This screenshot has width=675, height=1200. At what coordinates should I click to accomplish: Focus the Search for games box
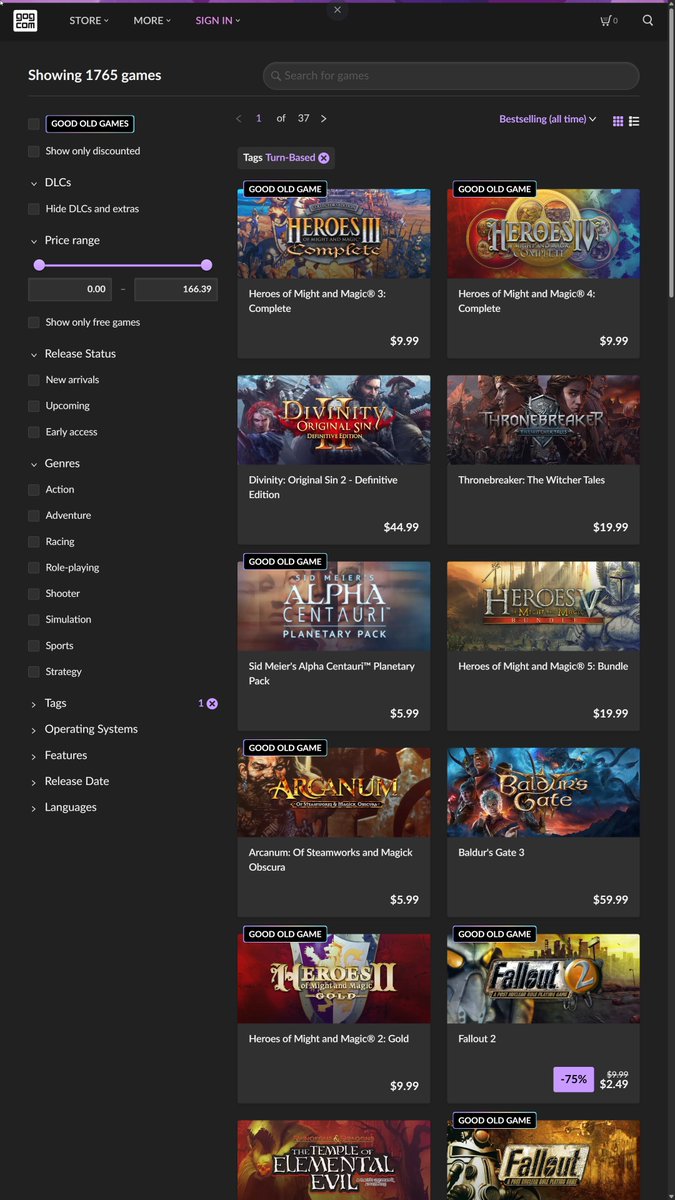[451, 76]
